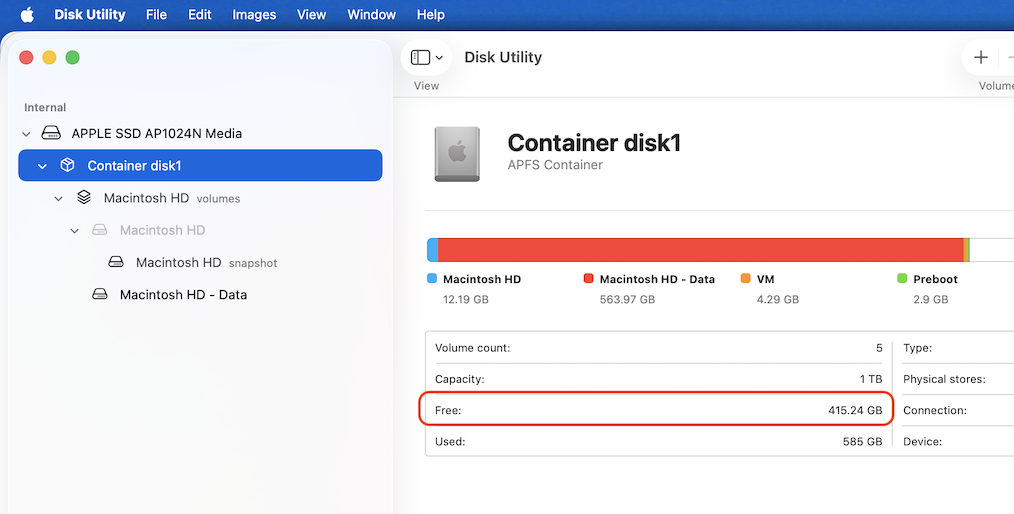Select APPLE SSD AP1024N Media in sidebar
The width and height of the screenshot is (1014, 514).
(156, 133)
